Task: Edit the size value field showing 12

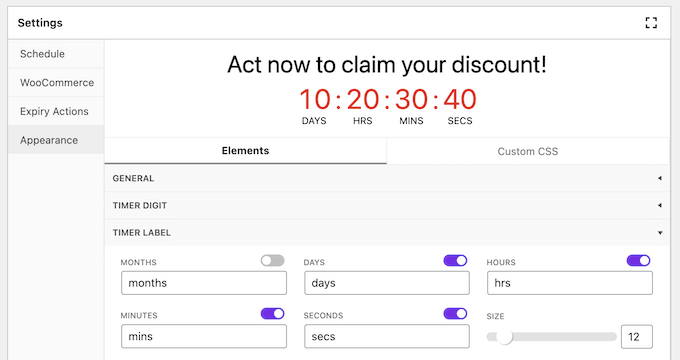Action: [637, 337]
